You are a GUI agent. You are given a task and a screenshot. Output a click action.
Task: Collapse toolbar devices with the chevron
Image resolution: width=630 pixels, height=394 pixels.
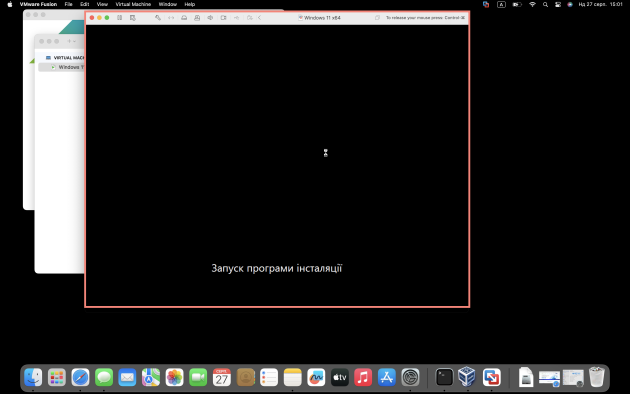pos(260,18)
